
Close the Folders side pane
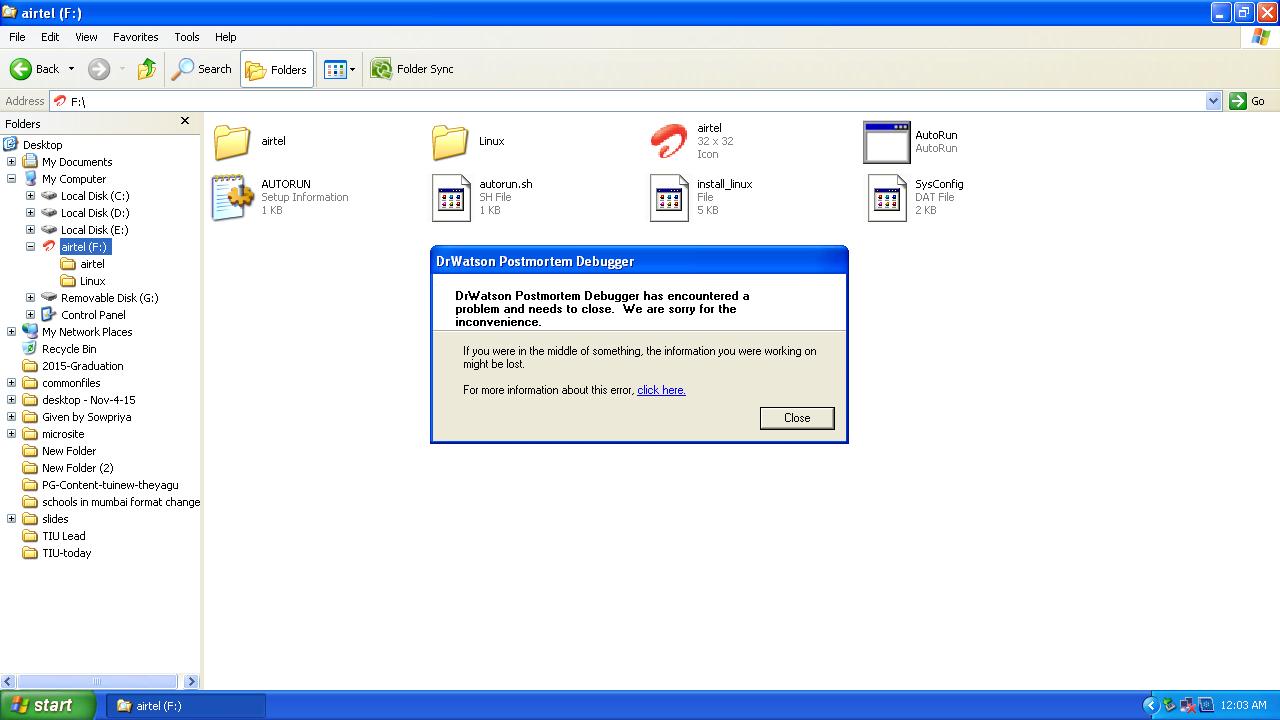(184, 121)
